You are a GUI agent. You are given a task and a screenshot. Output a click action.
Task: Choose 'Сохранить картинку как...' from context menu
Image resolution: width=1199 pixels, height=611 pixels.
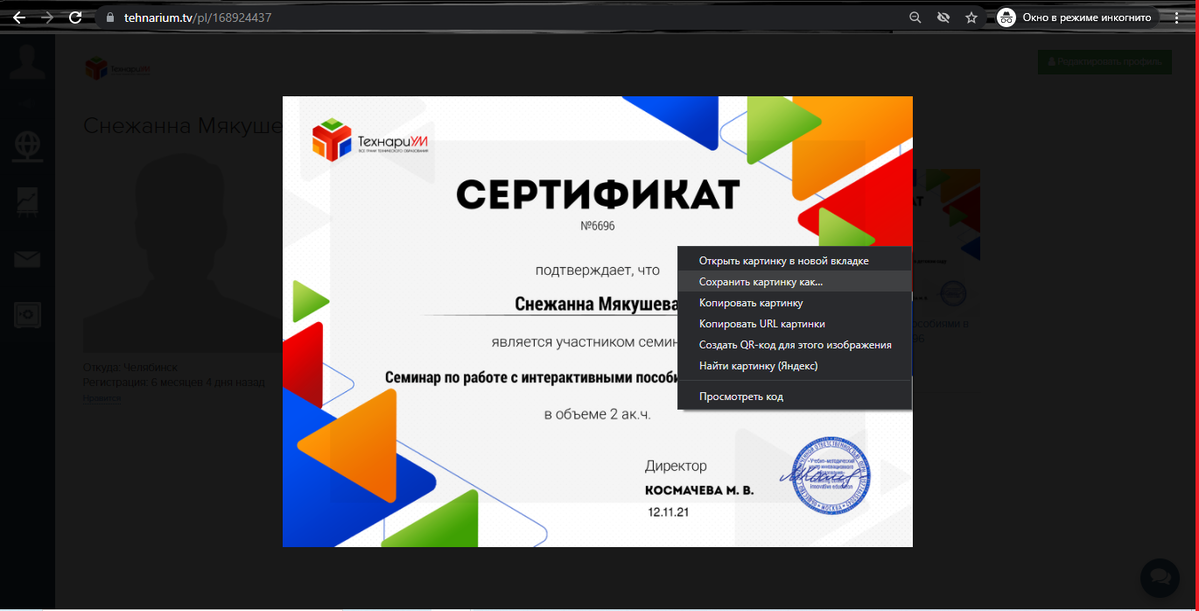(794, 281)
